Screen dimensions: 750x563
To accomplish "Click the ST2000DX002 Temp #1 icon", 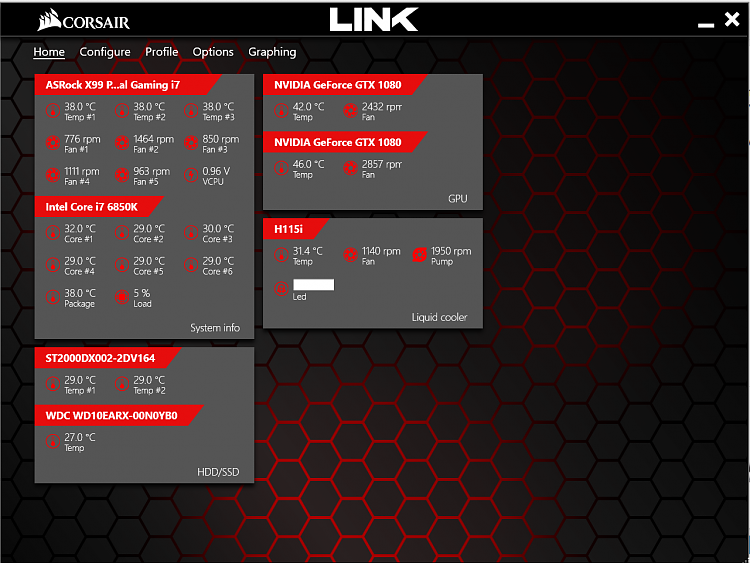I will [x=53, y=384].
